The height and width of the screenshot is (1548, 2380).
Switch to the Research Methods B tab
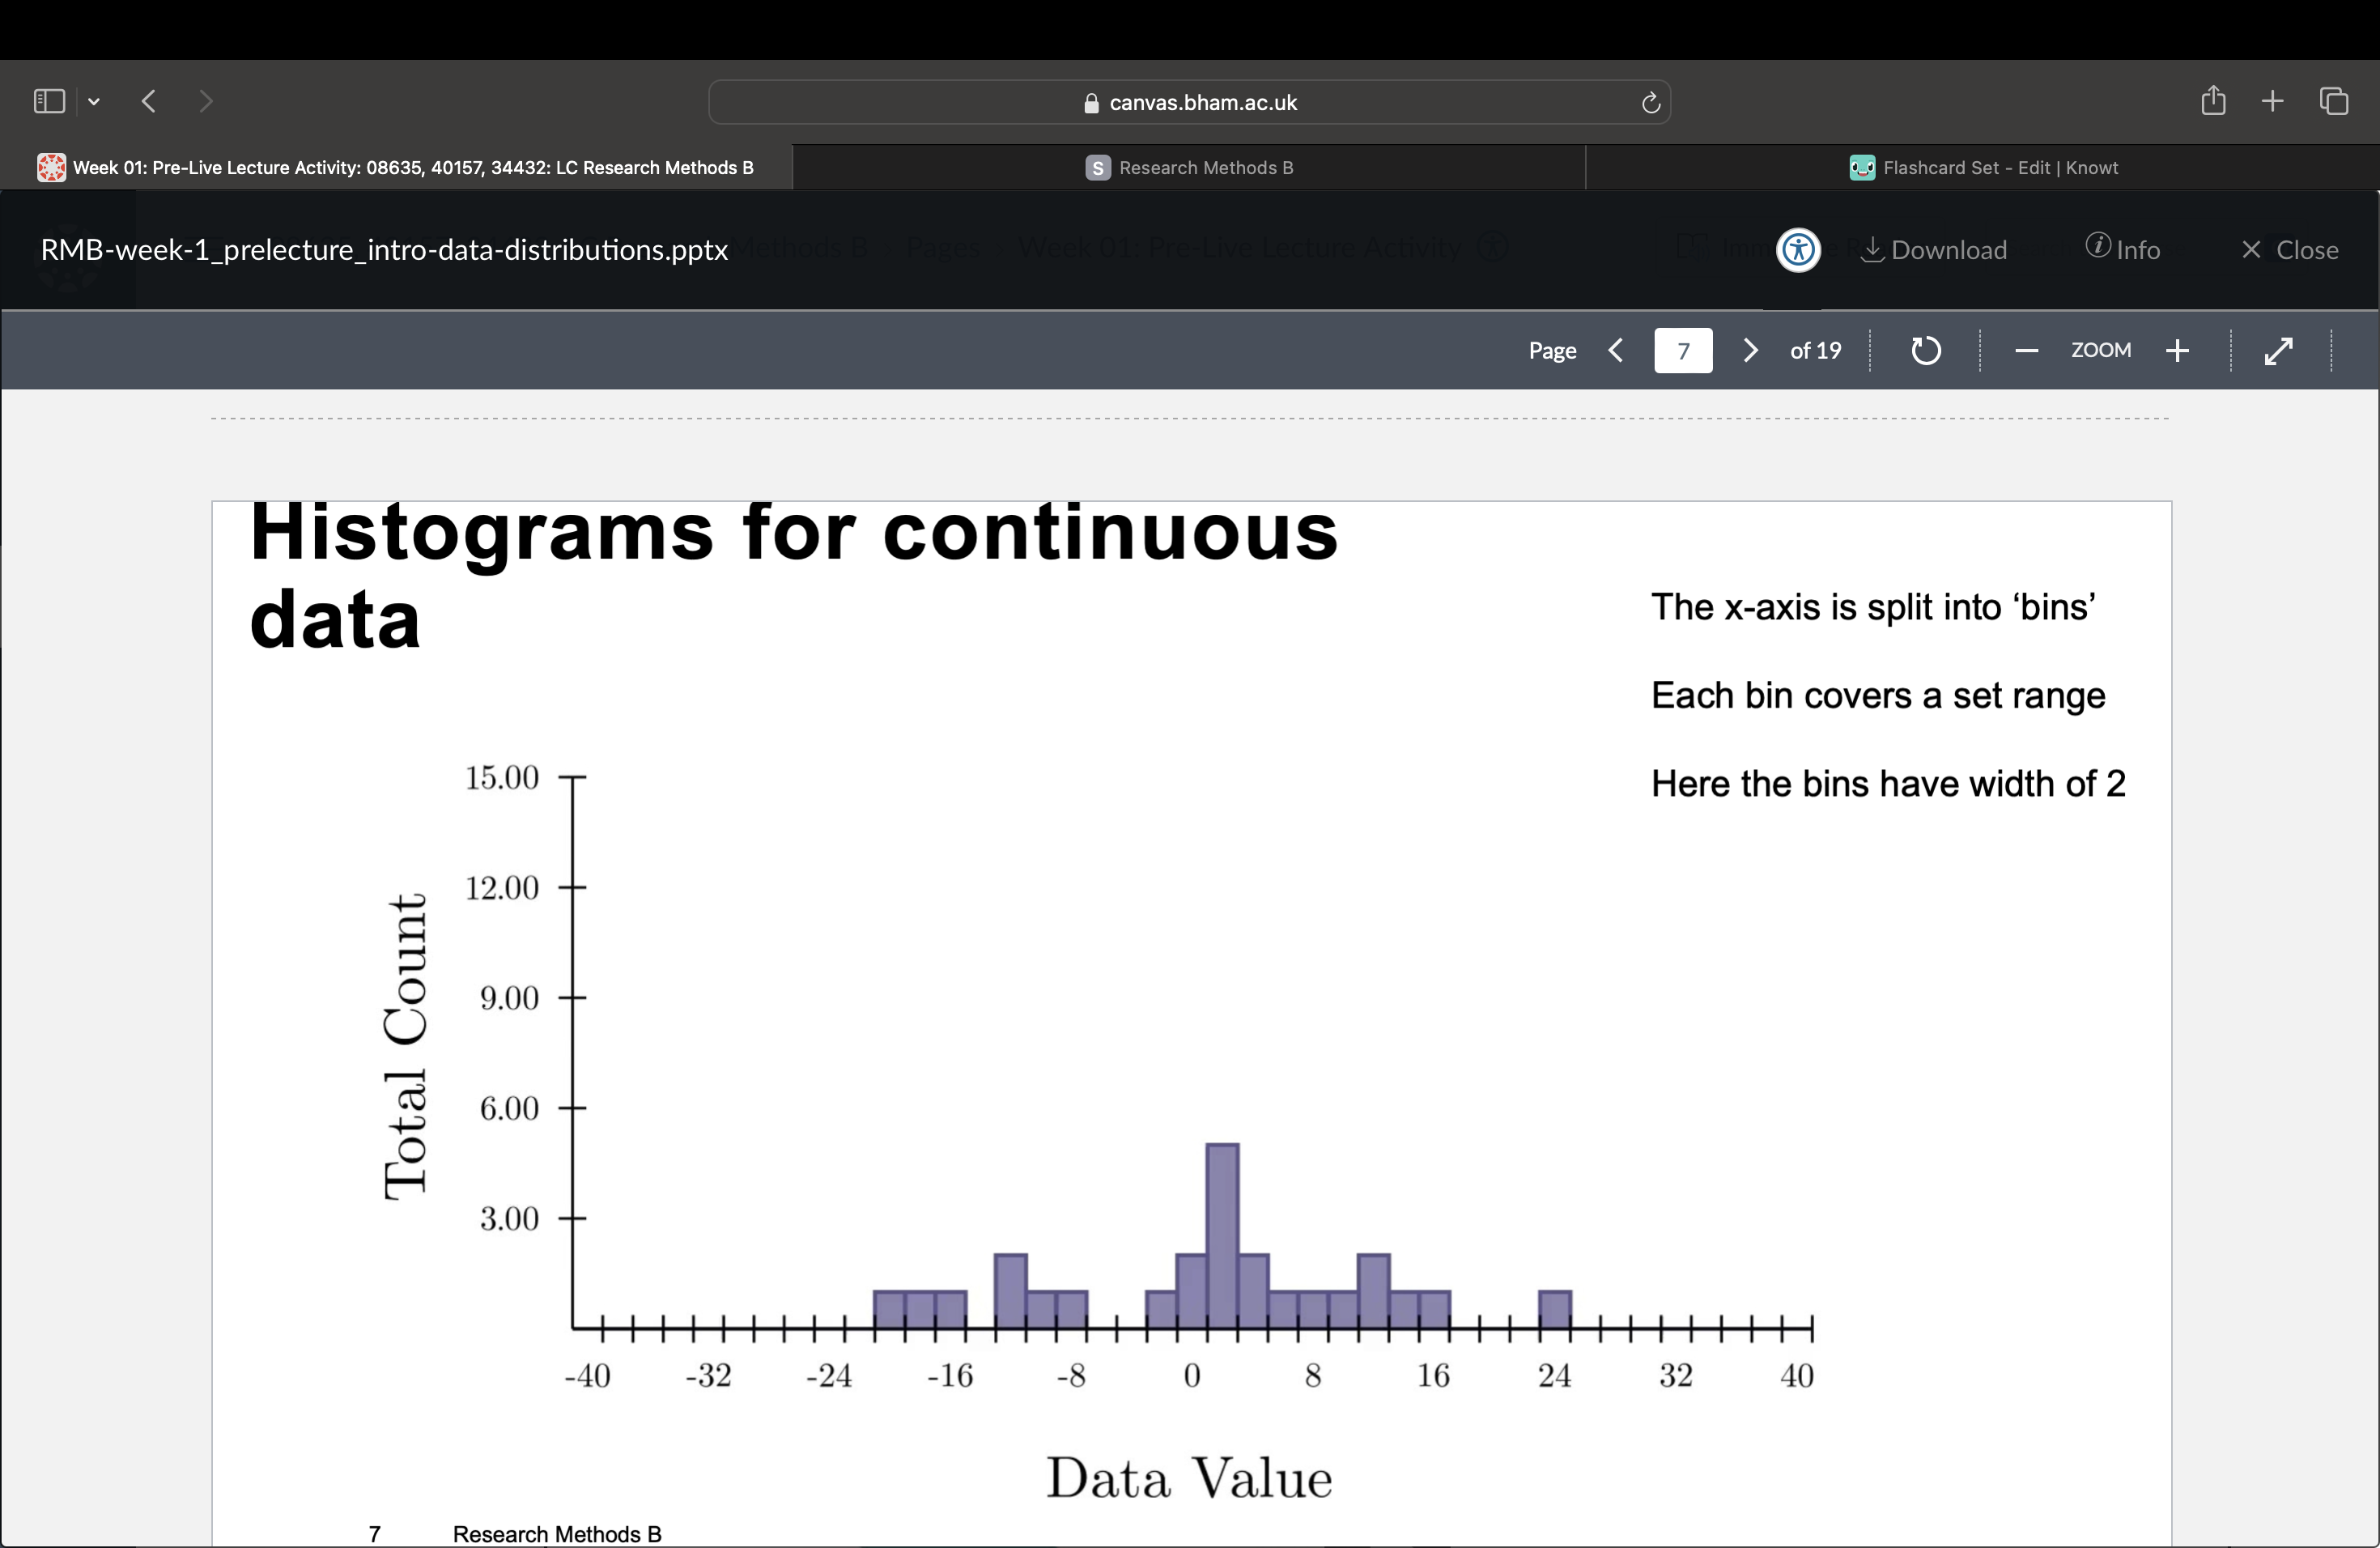1189,167
